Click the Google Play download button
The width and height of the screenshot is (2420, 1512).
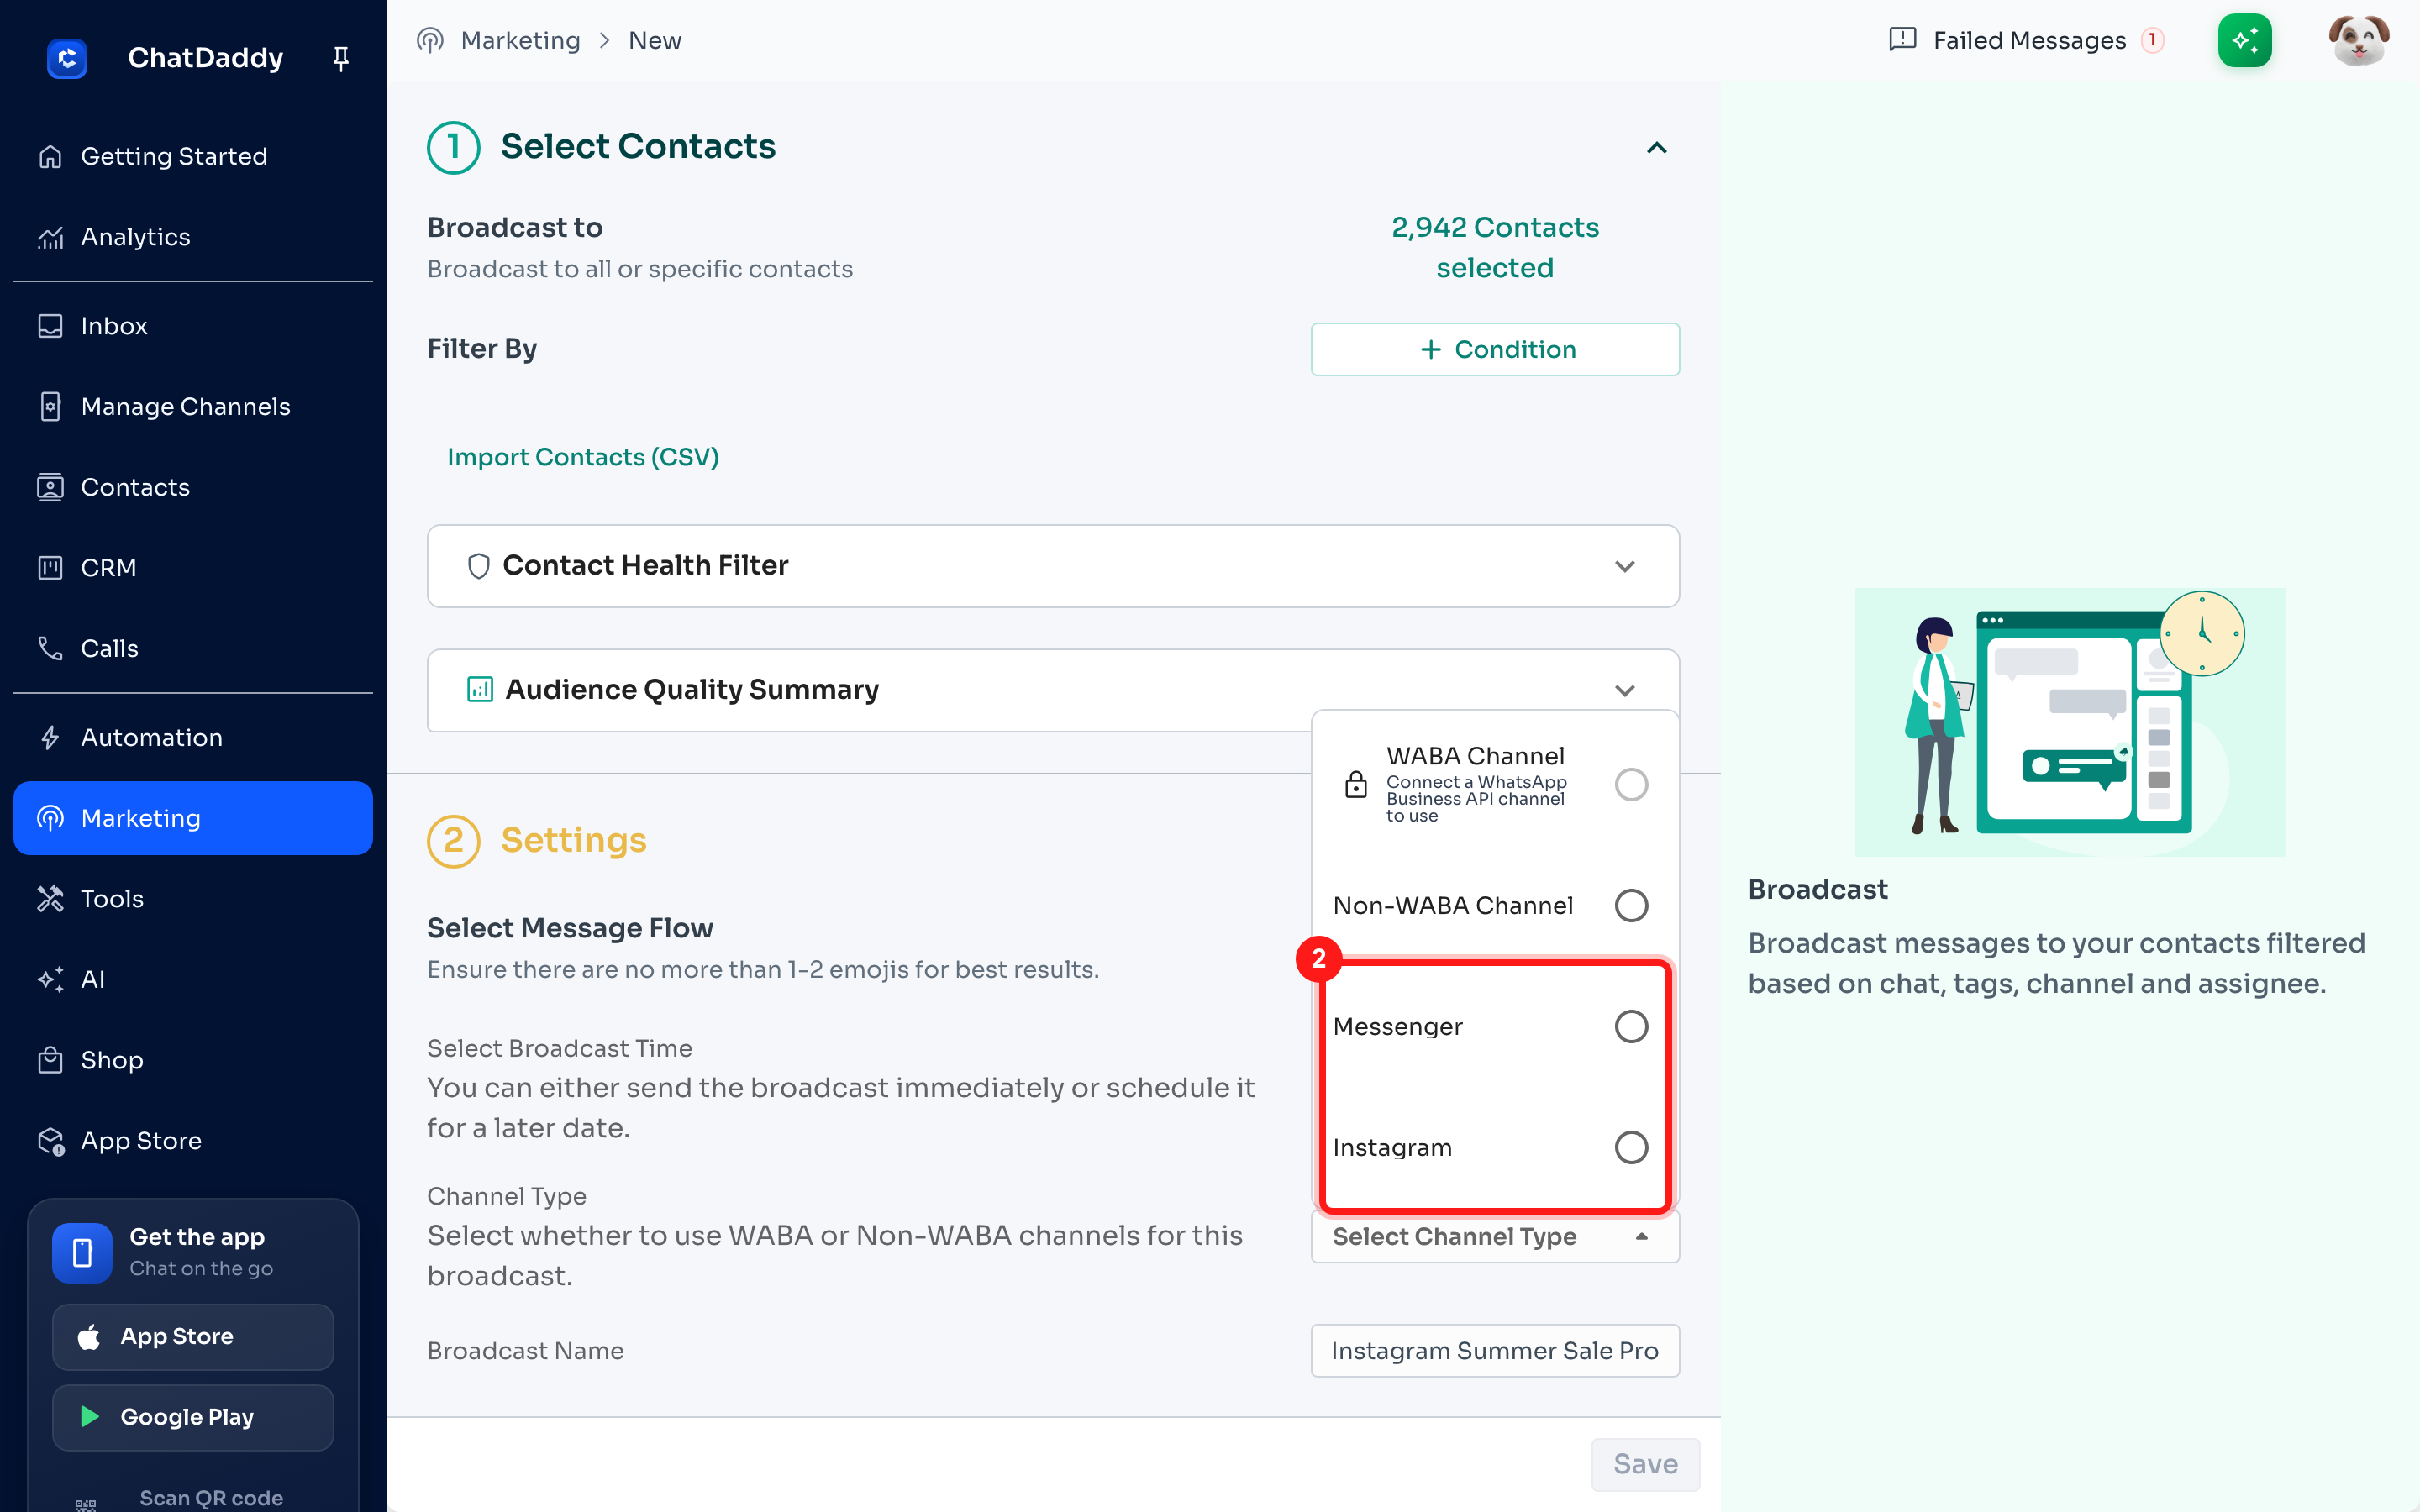tap(193, 1417)
